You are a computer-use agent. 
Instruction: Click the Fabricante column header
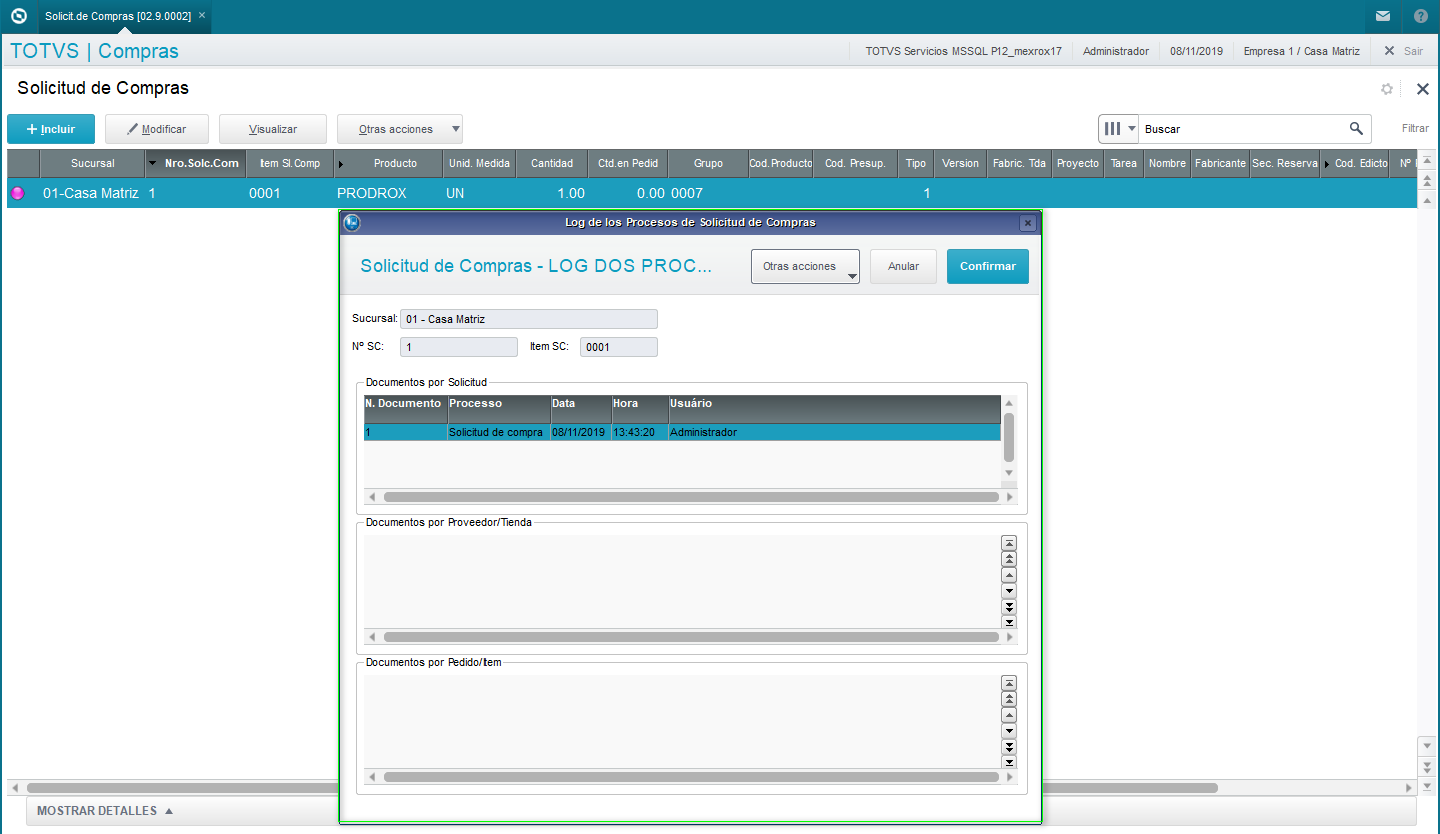tap(1220, 163)
